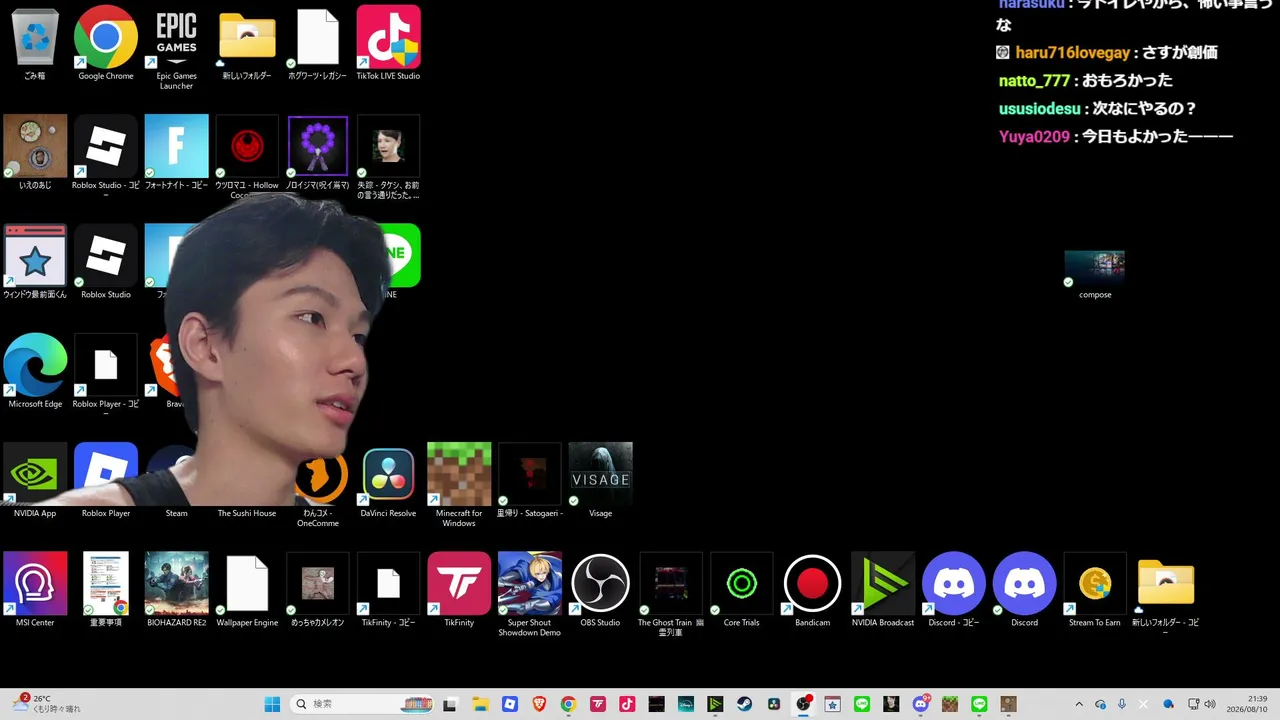Open the Minecraft for Windows desktop shortcut

click(459, 485)
